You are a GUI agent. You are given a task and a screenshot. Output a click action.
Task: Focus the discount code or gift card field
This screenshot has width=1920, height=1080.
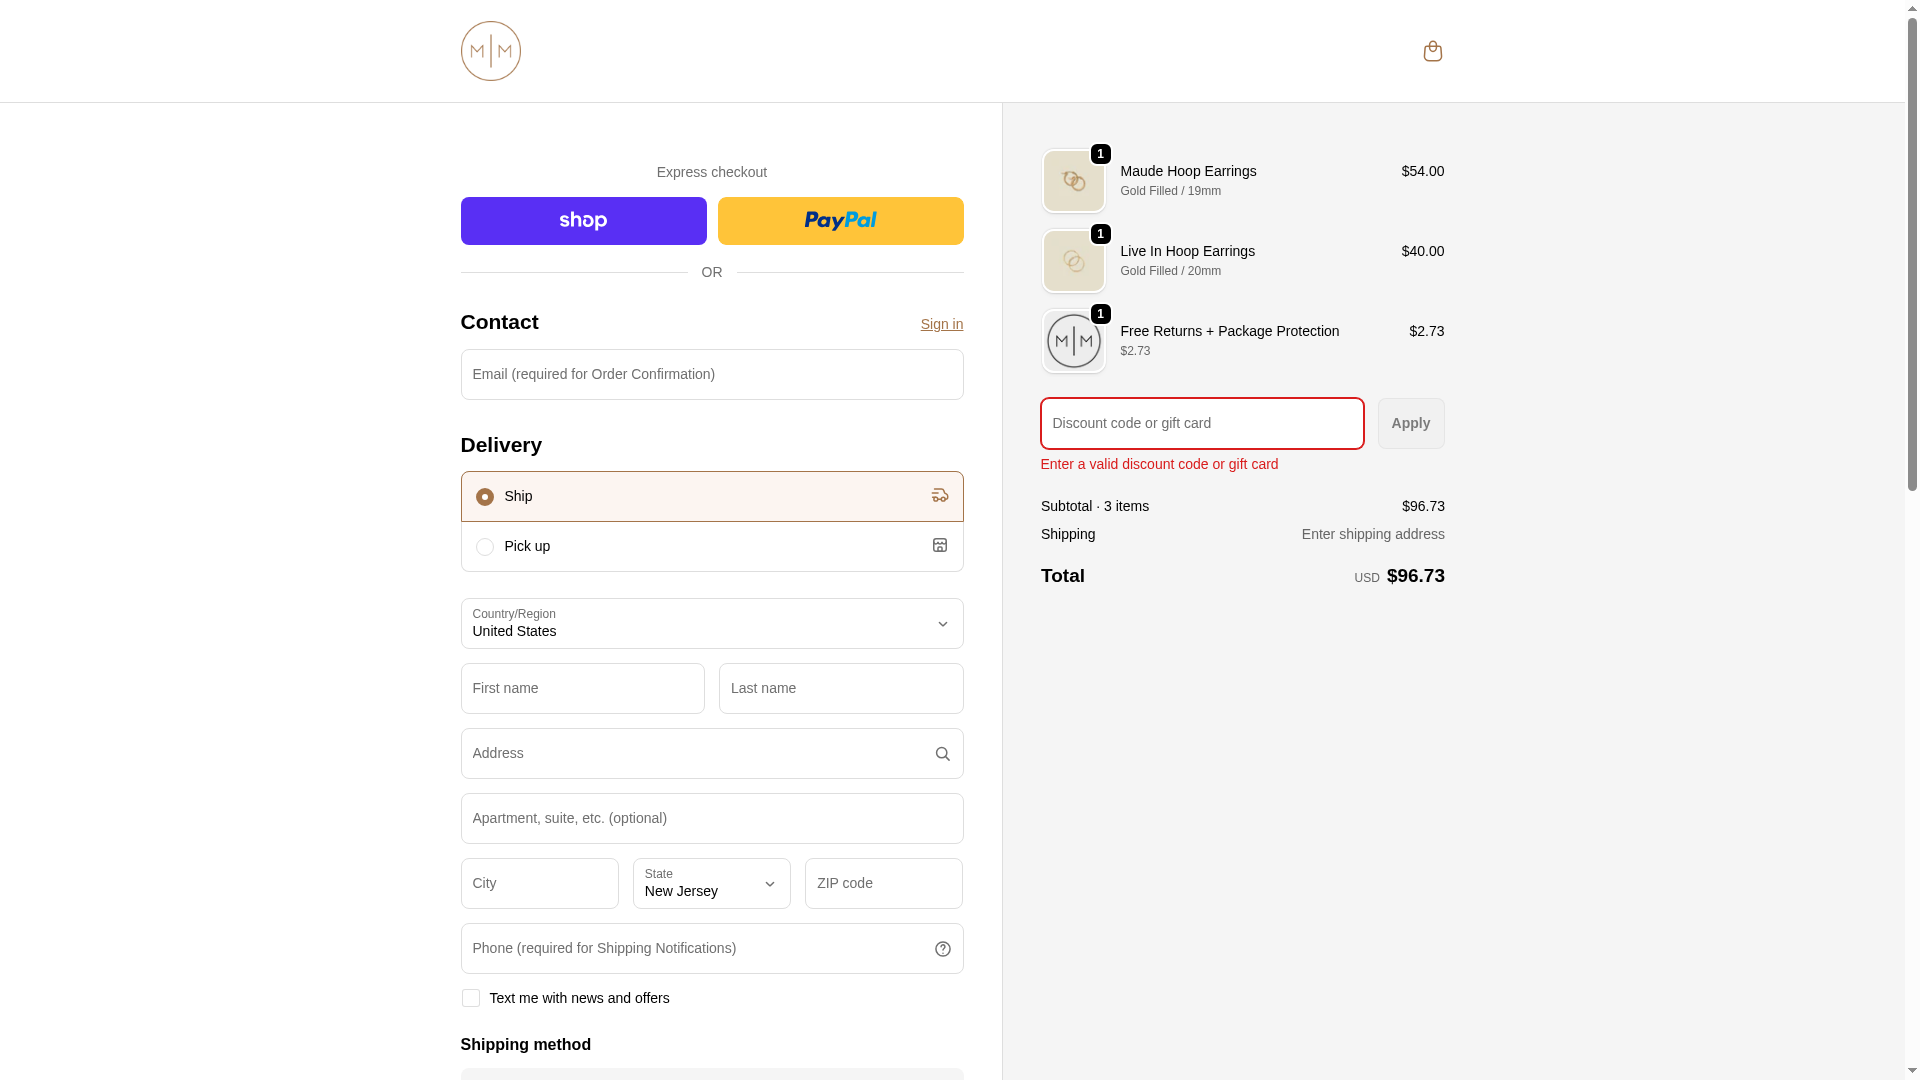(1201, 424)
